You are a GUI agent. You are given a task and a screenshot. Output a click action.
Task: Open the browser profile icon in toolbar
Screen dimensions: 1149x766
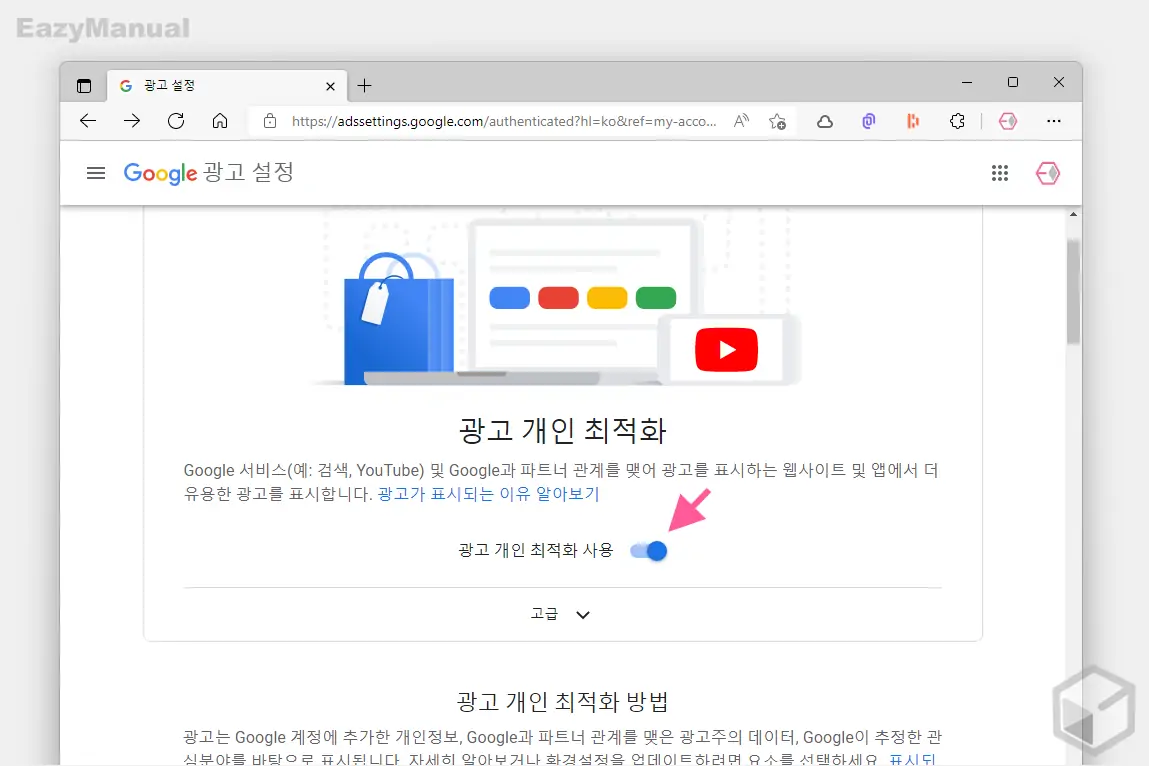[1008, 121]
